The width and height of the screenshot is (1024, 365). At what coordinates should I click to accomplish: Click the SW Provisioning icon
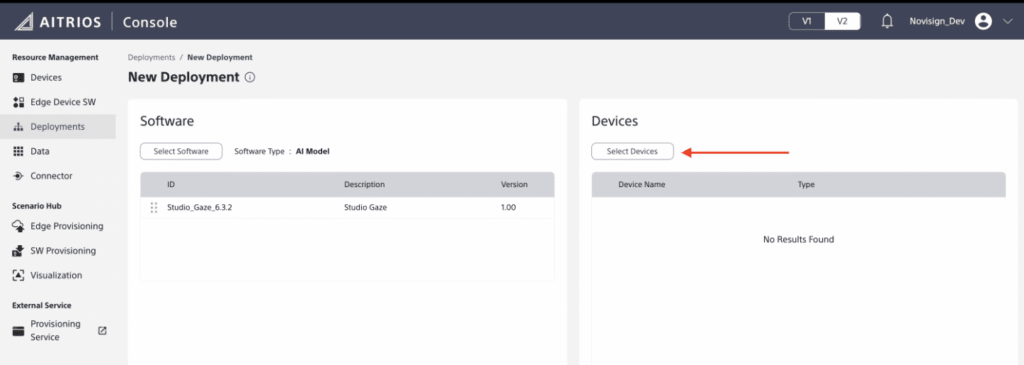[x=18, y=251]
